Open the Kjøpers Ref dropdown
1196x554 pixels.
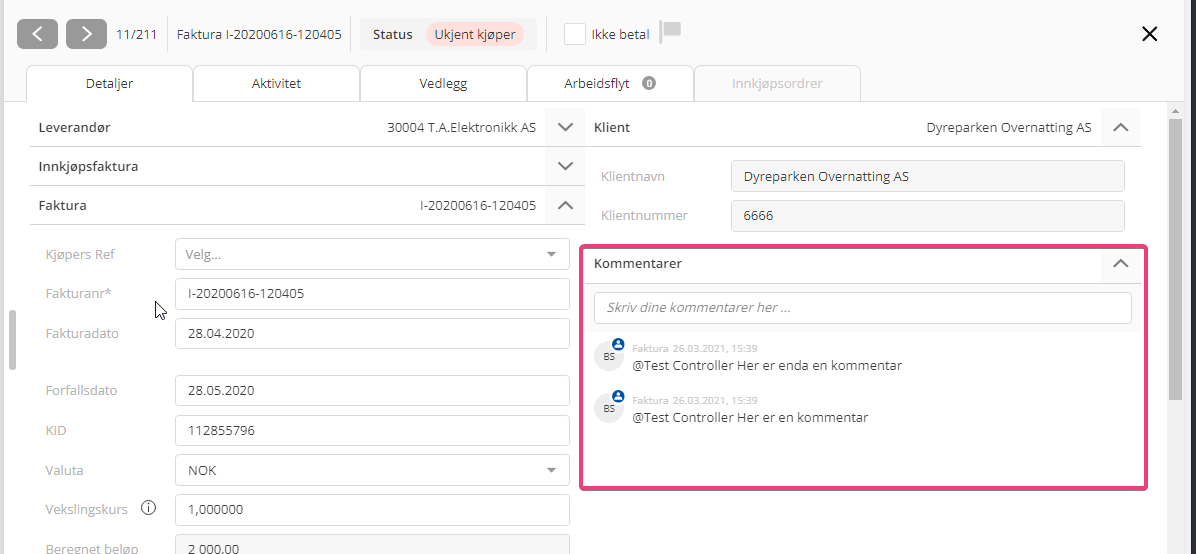pos(372,254)
